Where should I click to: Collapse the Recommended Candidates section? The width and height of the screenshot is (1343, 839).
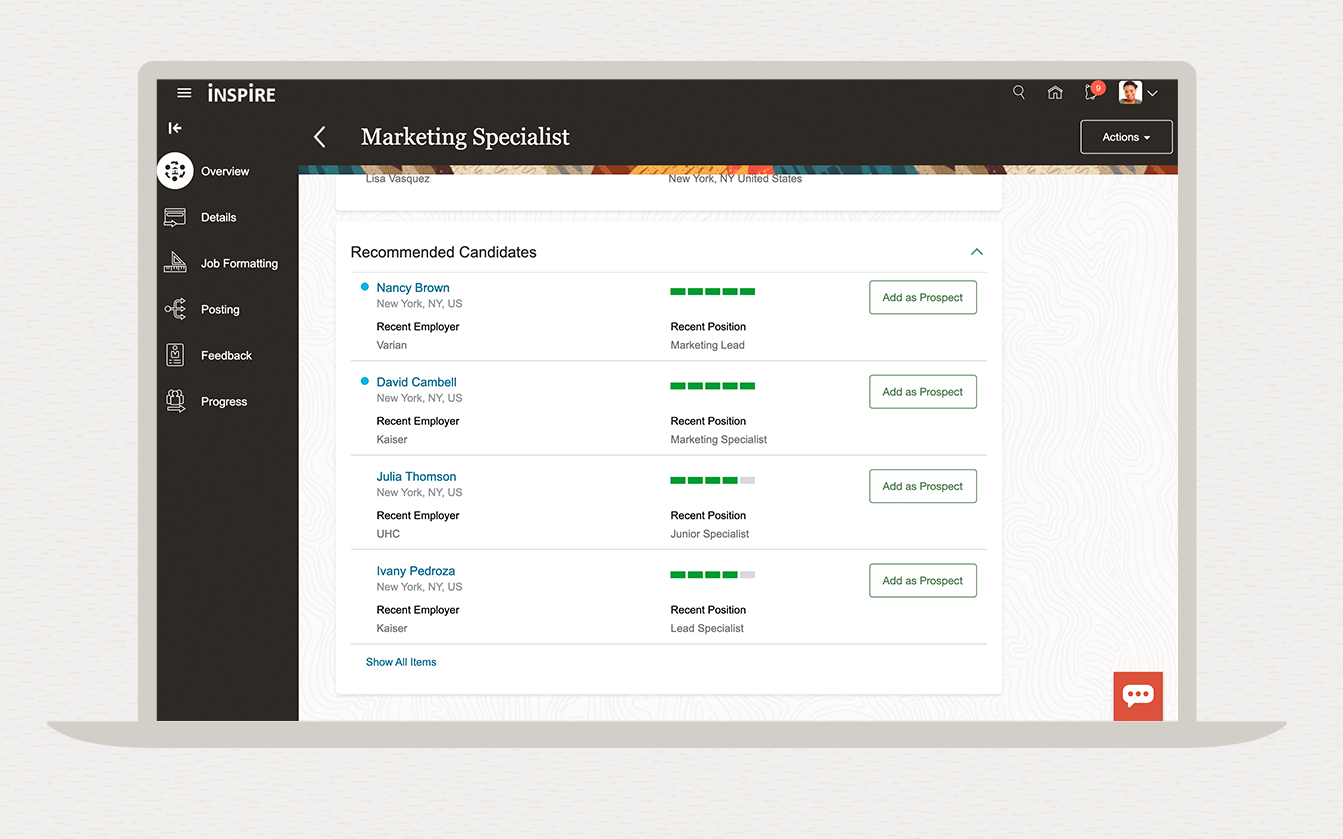[x=977, y=252]
